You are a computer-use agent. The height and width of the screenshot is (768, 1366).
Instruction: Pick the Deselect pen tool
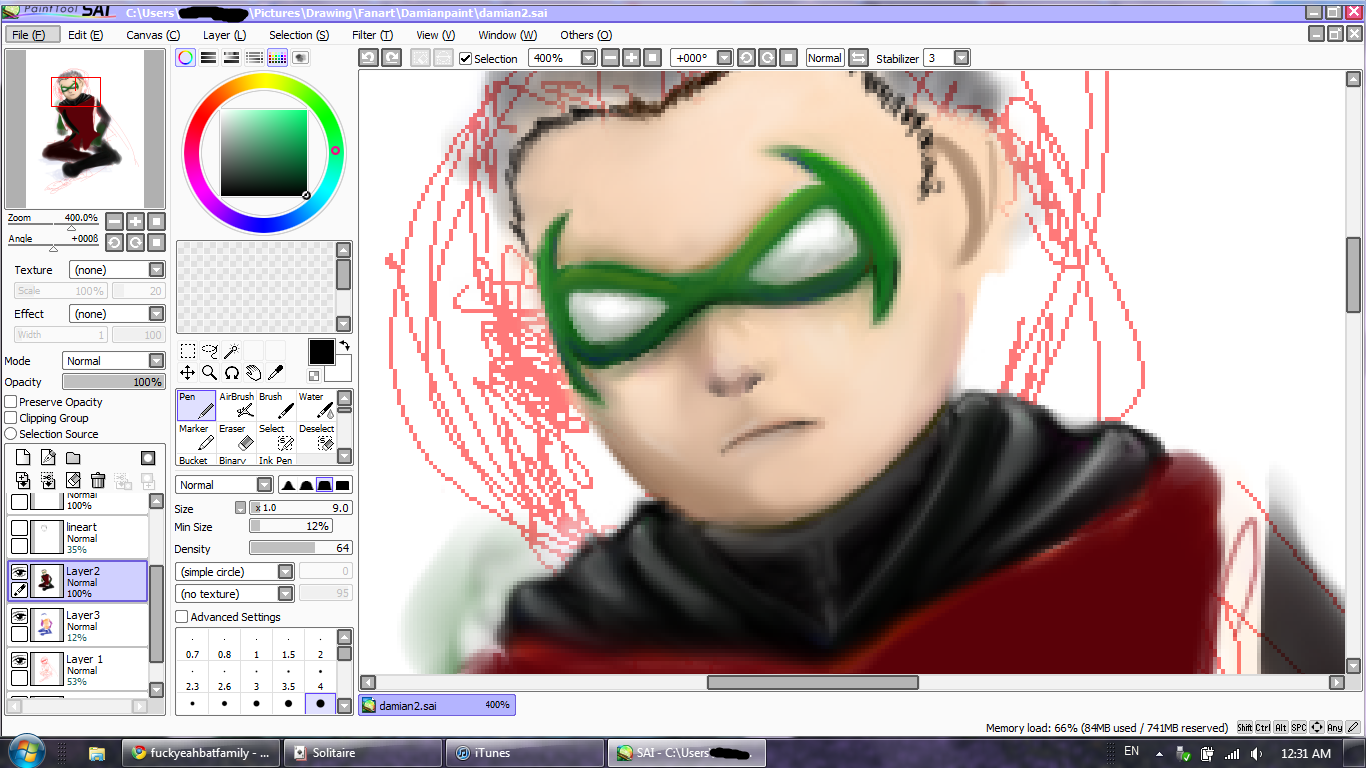[x=316, y=437]
